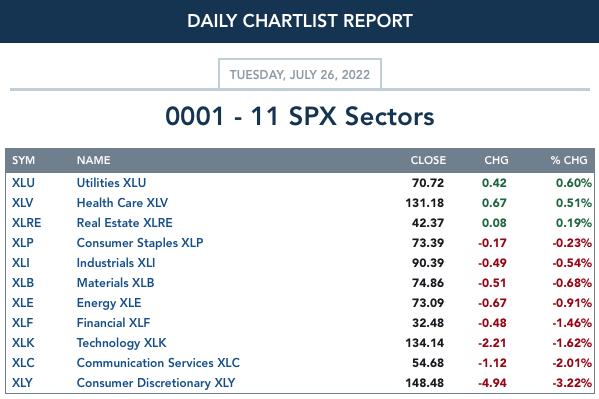This screenshot has width=599, height=399.
Task: Sort by CLOSE column header
Action: 428,160
